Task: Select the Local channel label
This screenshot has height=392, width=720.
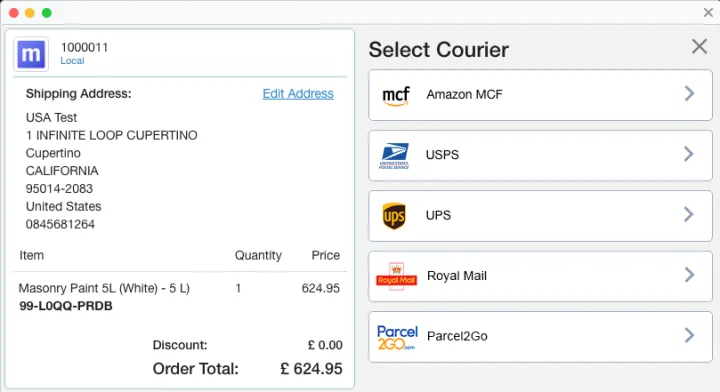Action: [72, 61]
